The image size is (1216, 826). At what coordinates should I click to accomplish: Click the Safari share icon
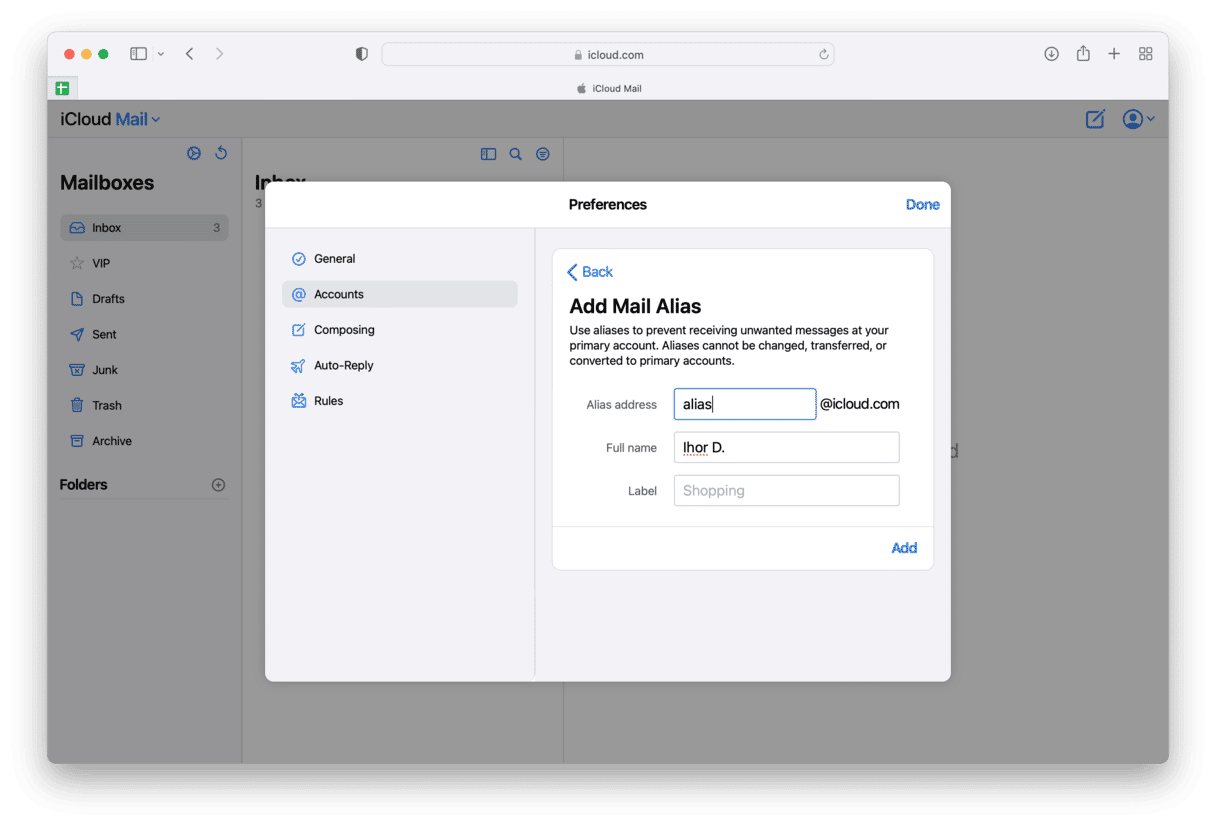coord(1083,54)
